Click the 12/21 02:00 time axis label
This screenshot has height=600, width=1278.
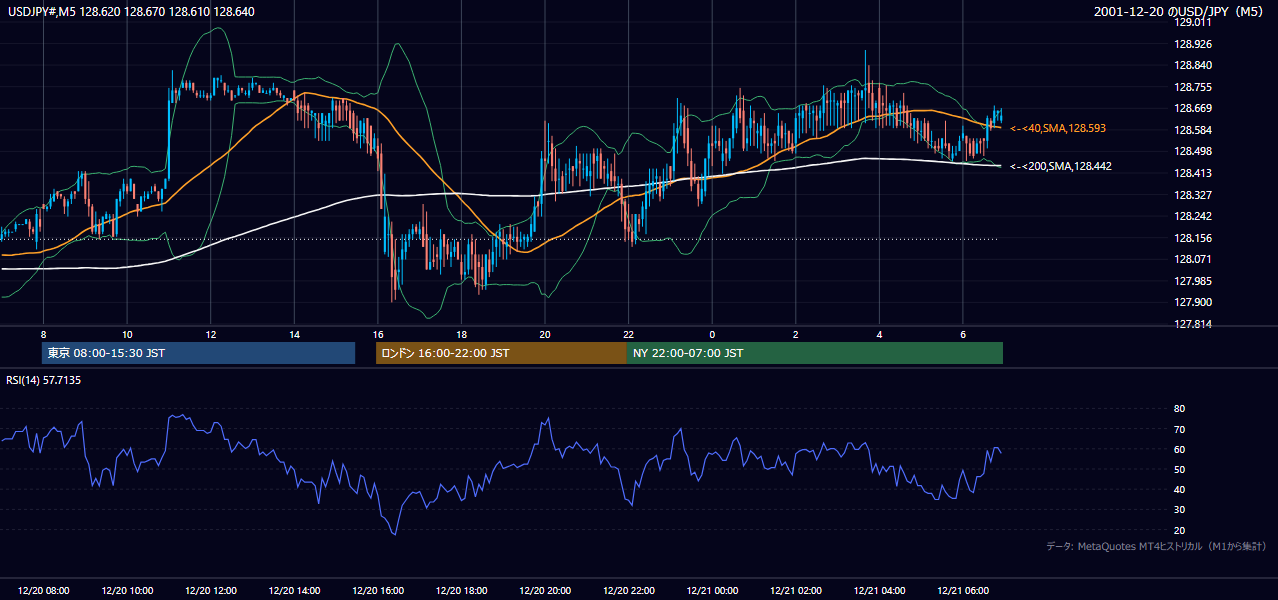click(795, 591)
